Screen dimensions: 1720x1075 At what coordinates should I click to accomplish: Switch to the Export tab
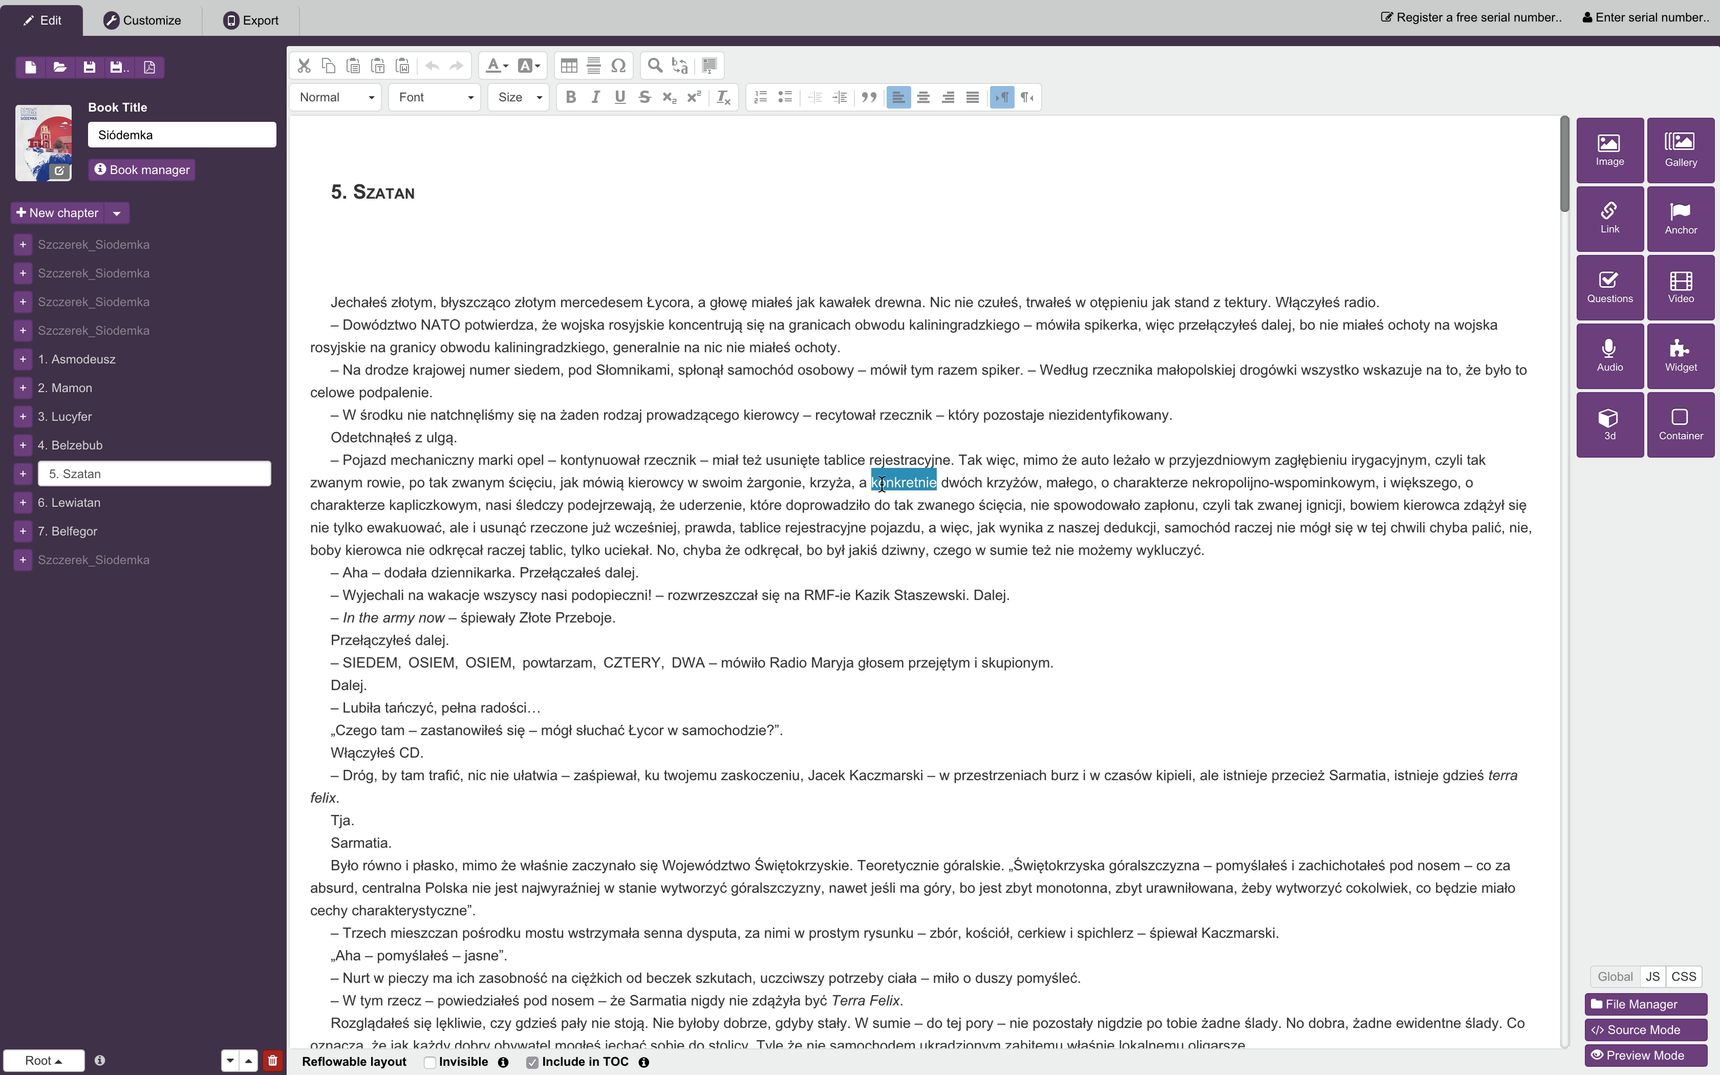coord(251,20)
